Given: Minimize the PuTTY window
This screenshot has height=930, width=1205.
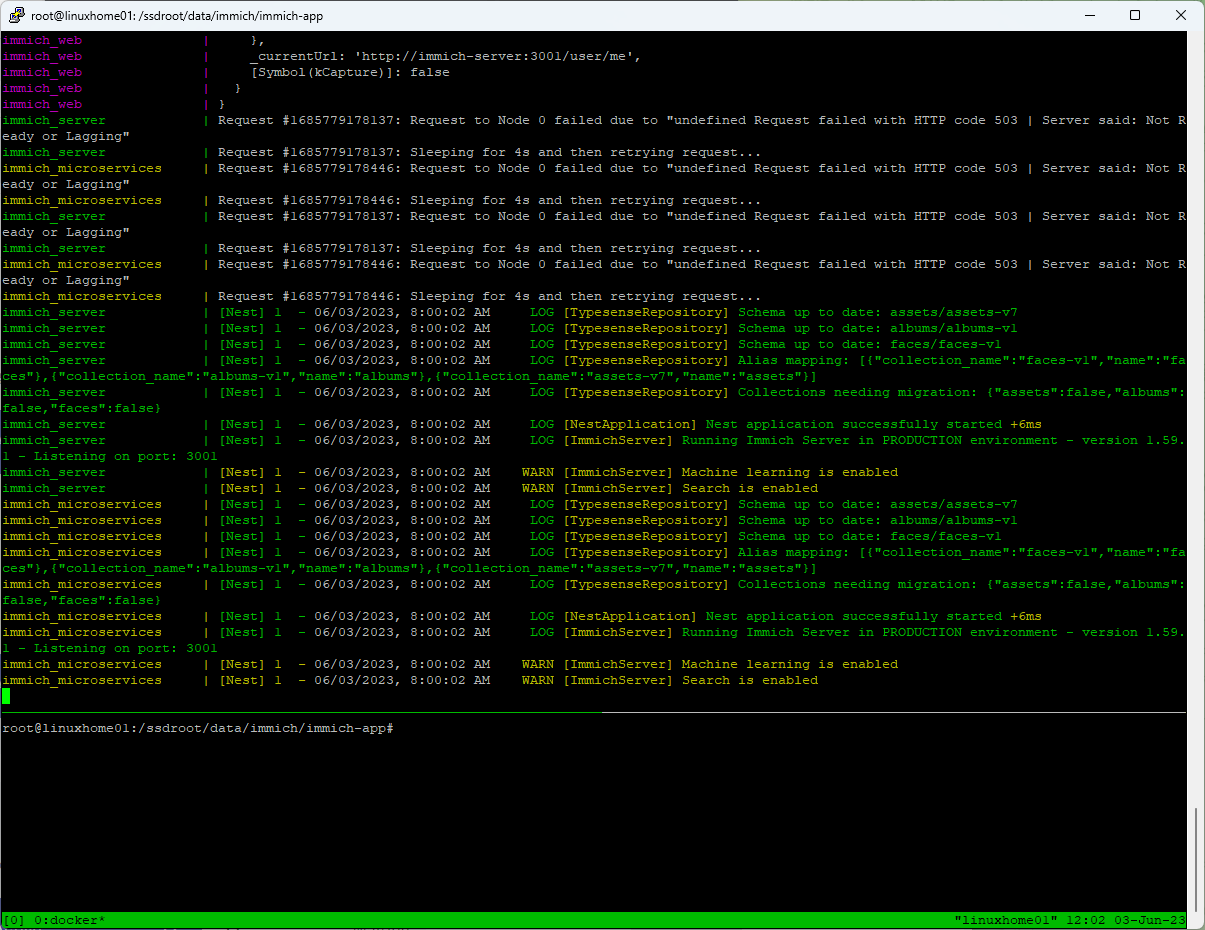Looking at the screenshot, I should [x=1089, y=15].
